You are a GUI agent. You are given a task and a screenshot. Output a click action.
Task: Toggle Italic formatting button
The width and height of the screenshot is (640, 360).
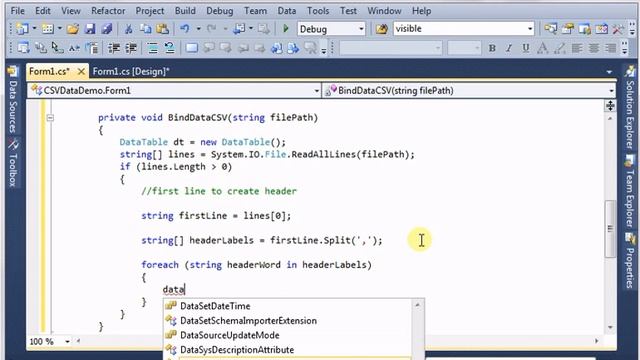(509, 48)
